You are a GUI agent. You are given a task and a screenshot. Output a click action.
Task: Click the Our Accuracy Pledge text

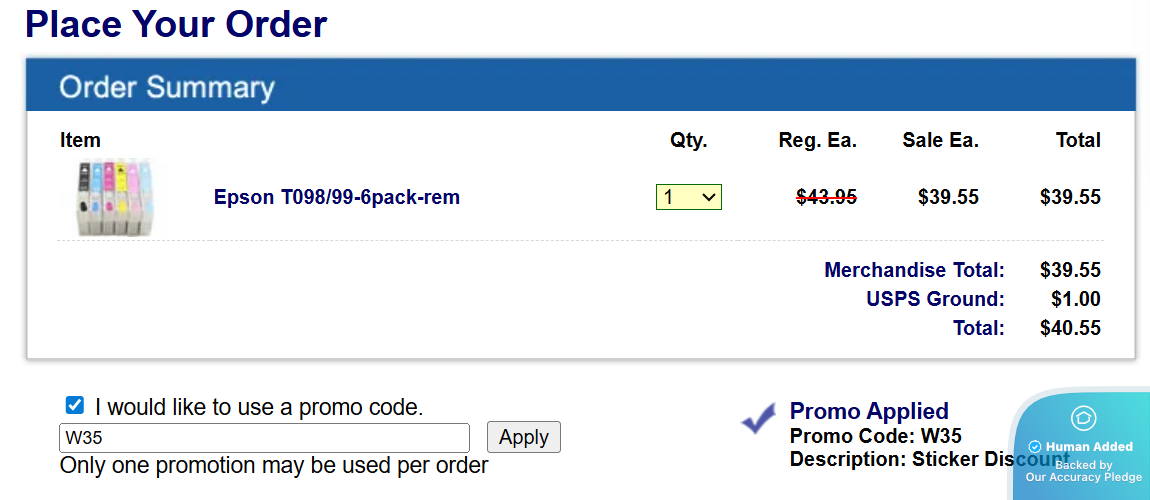pos(1083,477)
